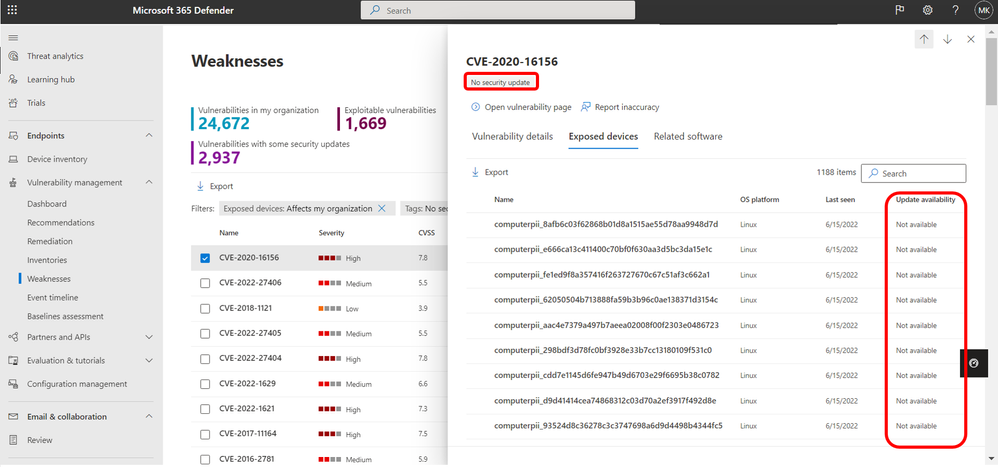Expand the Partners and APIs chevron
The image size is (998, 467).
click(x=149, y=337)
